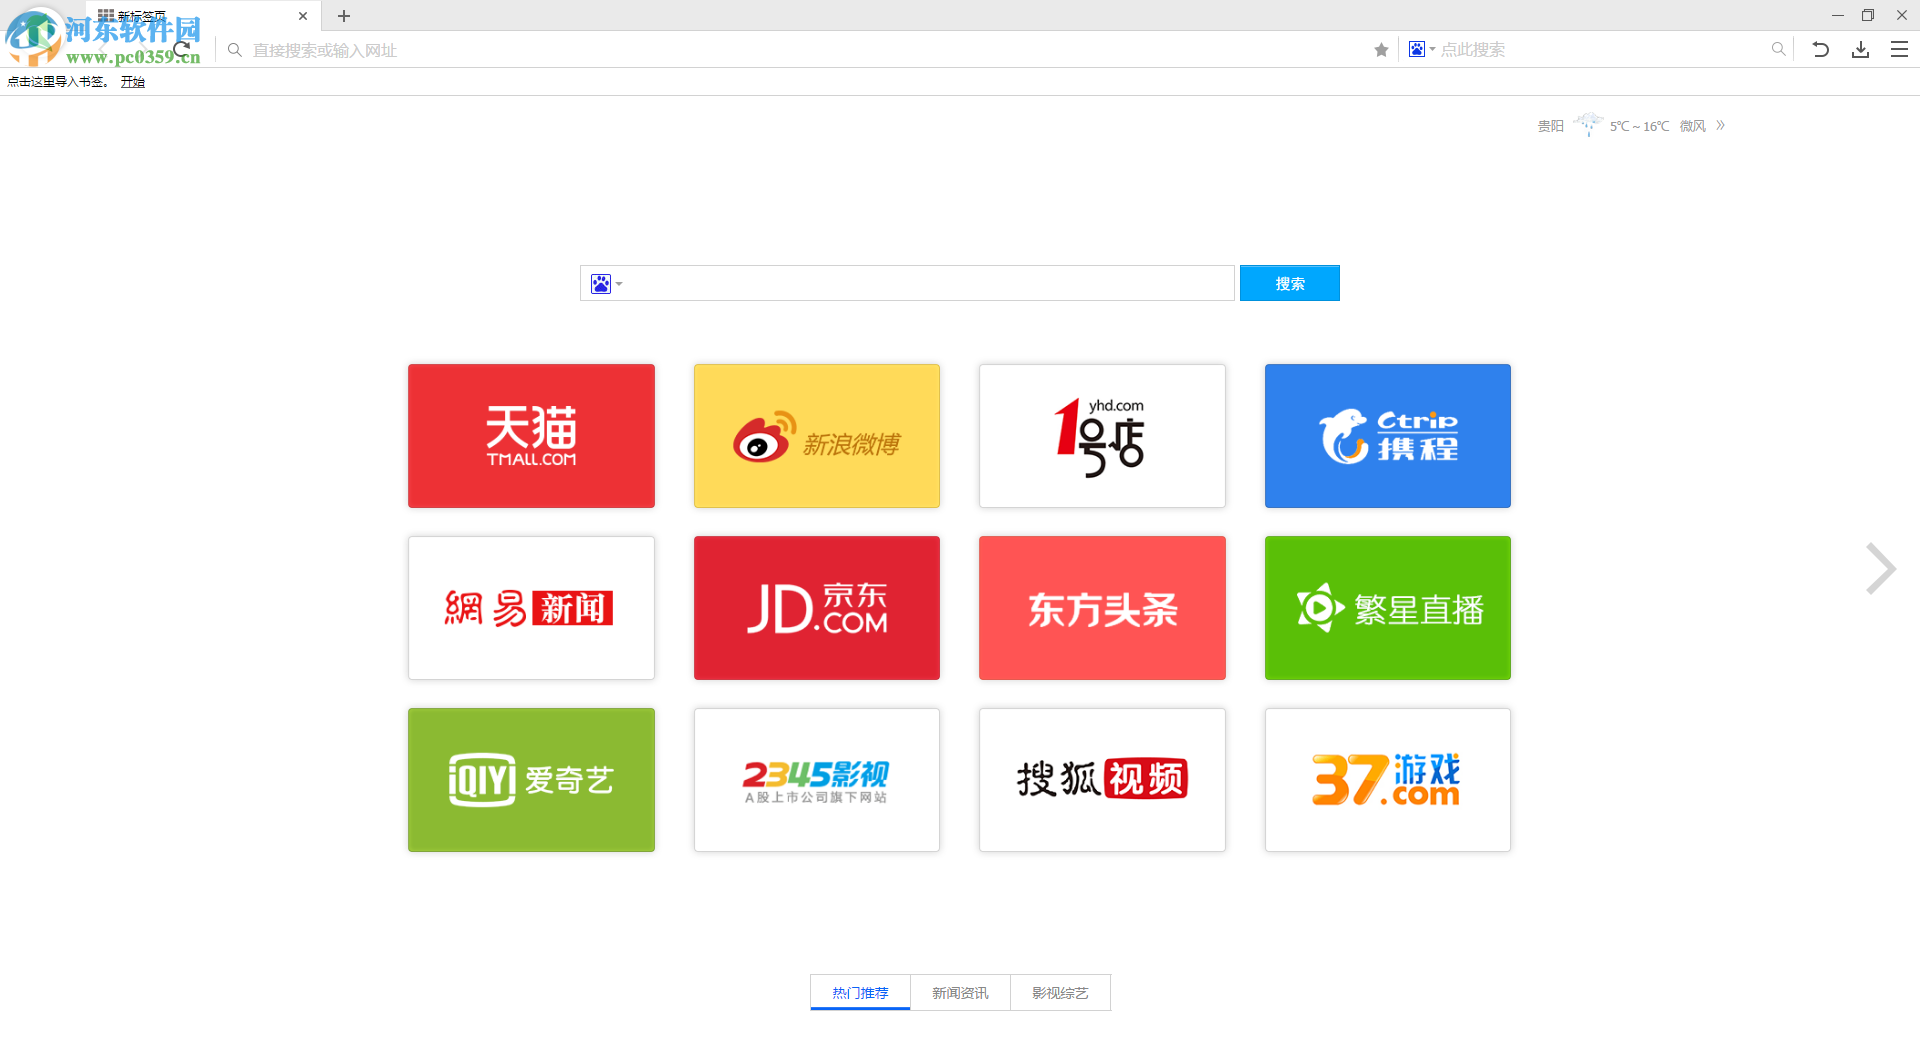1920x1040 pixels.
Task: Switch to the 影视综艺 tab
Action: pos(1060,992)
